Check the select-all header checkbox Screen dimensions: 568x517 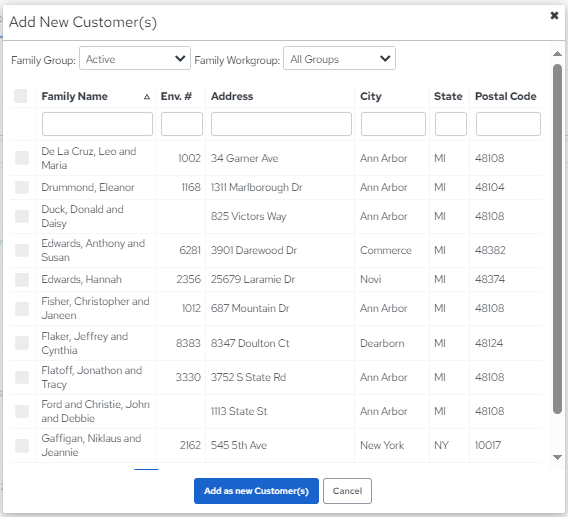[x=21, y=96]
